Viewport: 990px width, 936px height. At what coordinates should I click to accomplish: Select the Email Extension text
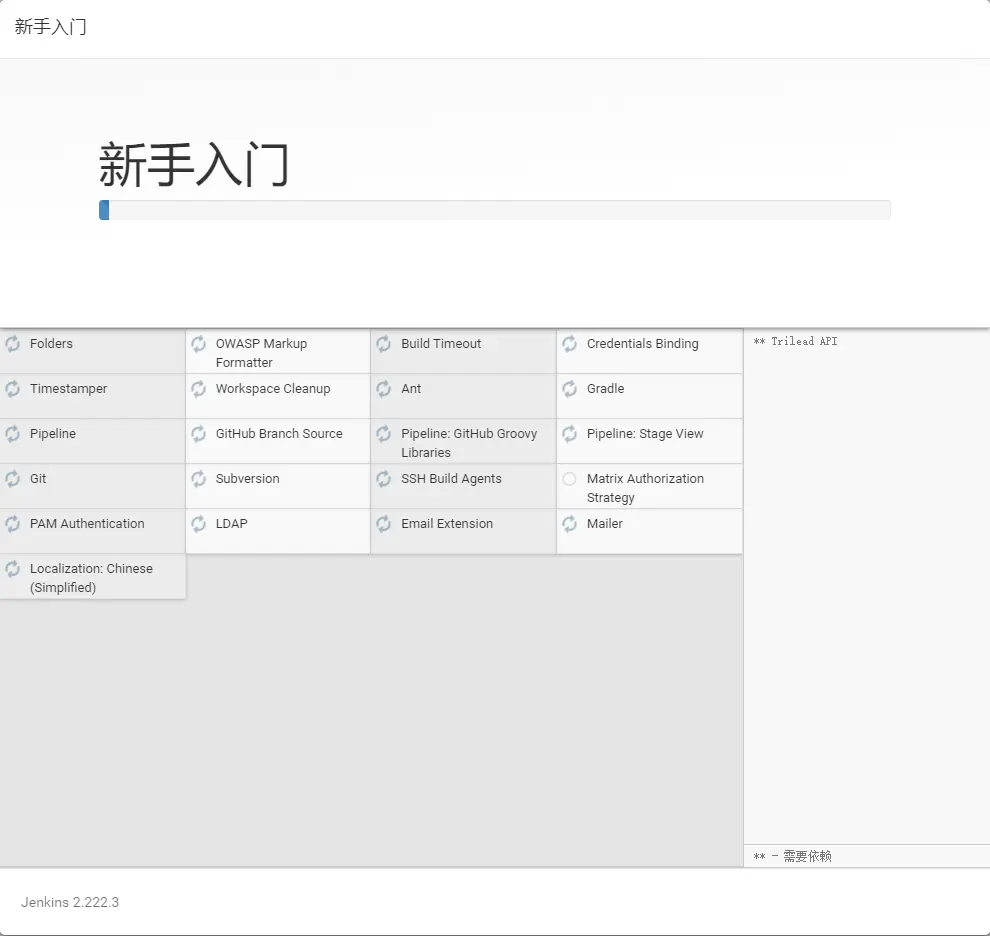(447, 524)
